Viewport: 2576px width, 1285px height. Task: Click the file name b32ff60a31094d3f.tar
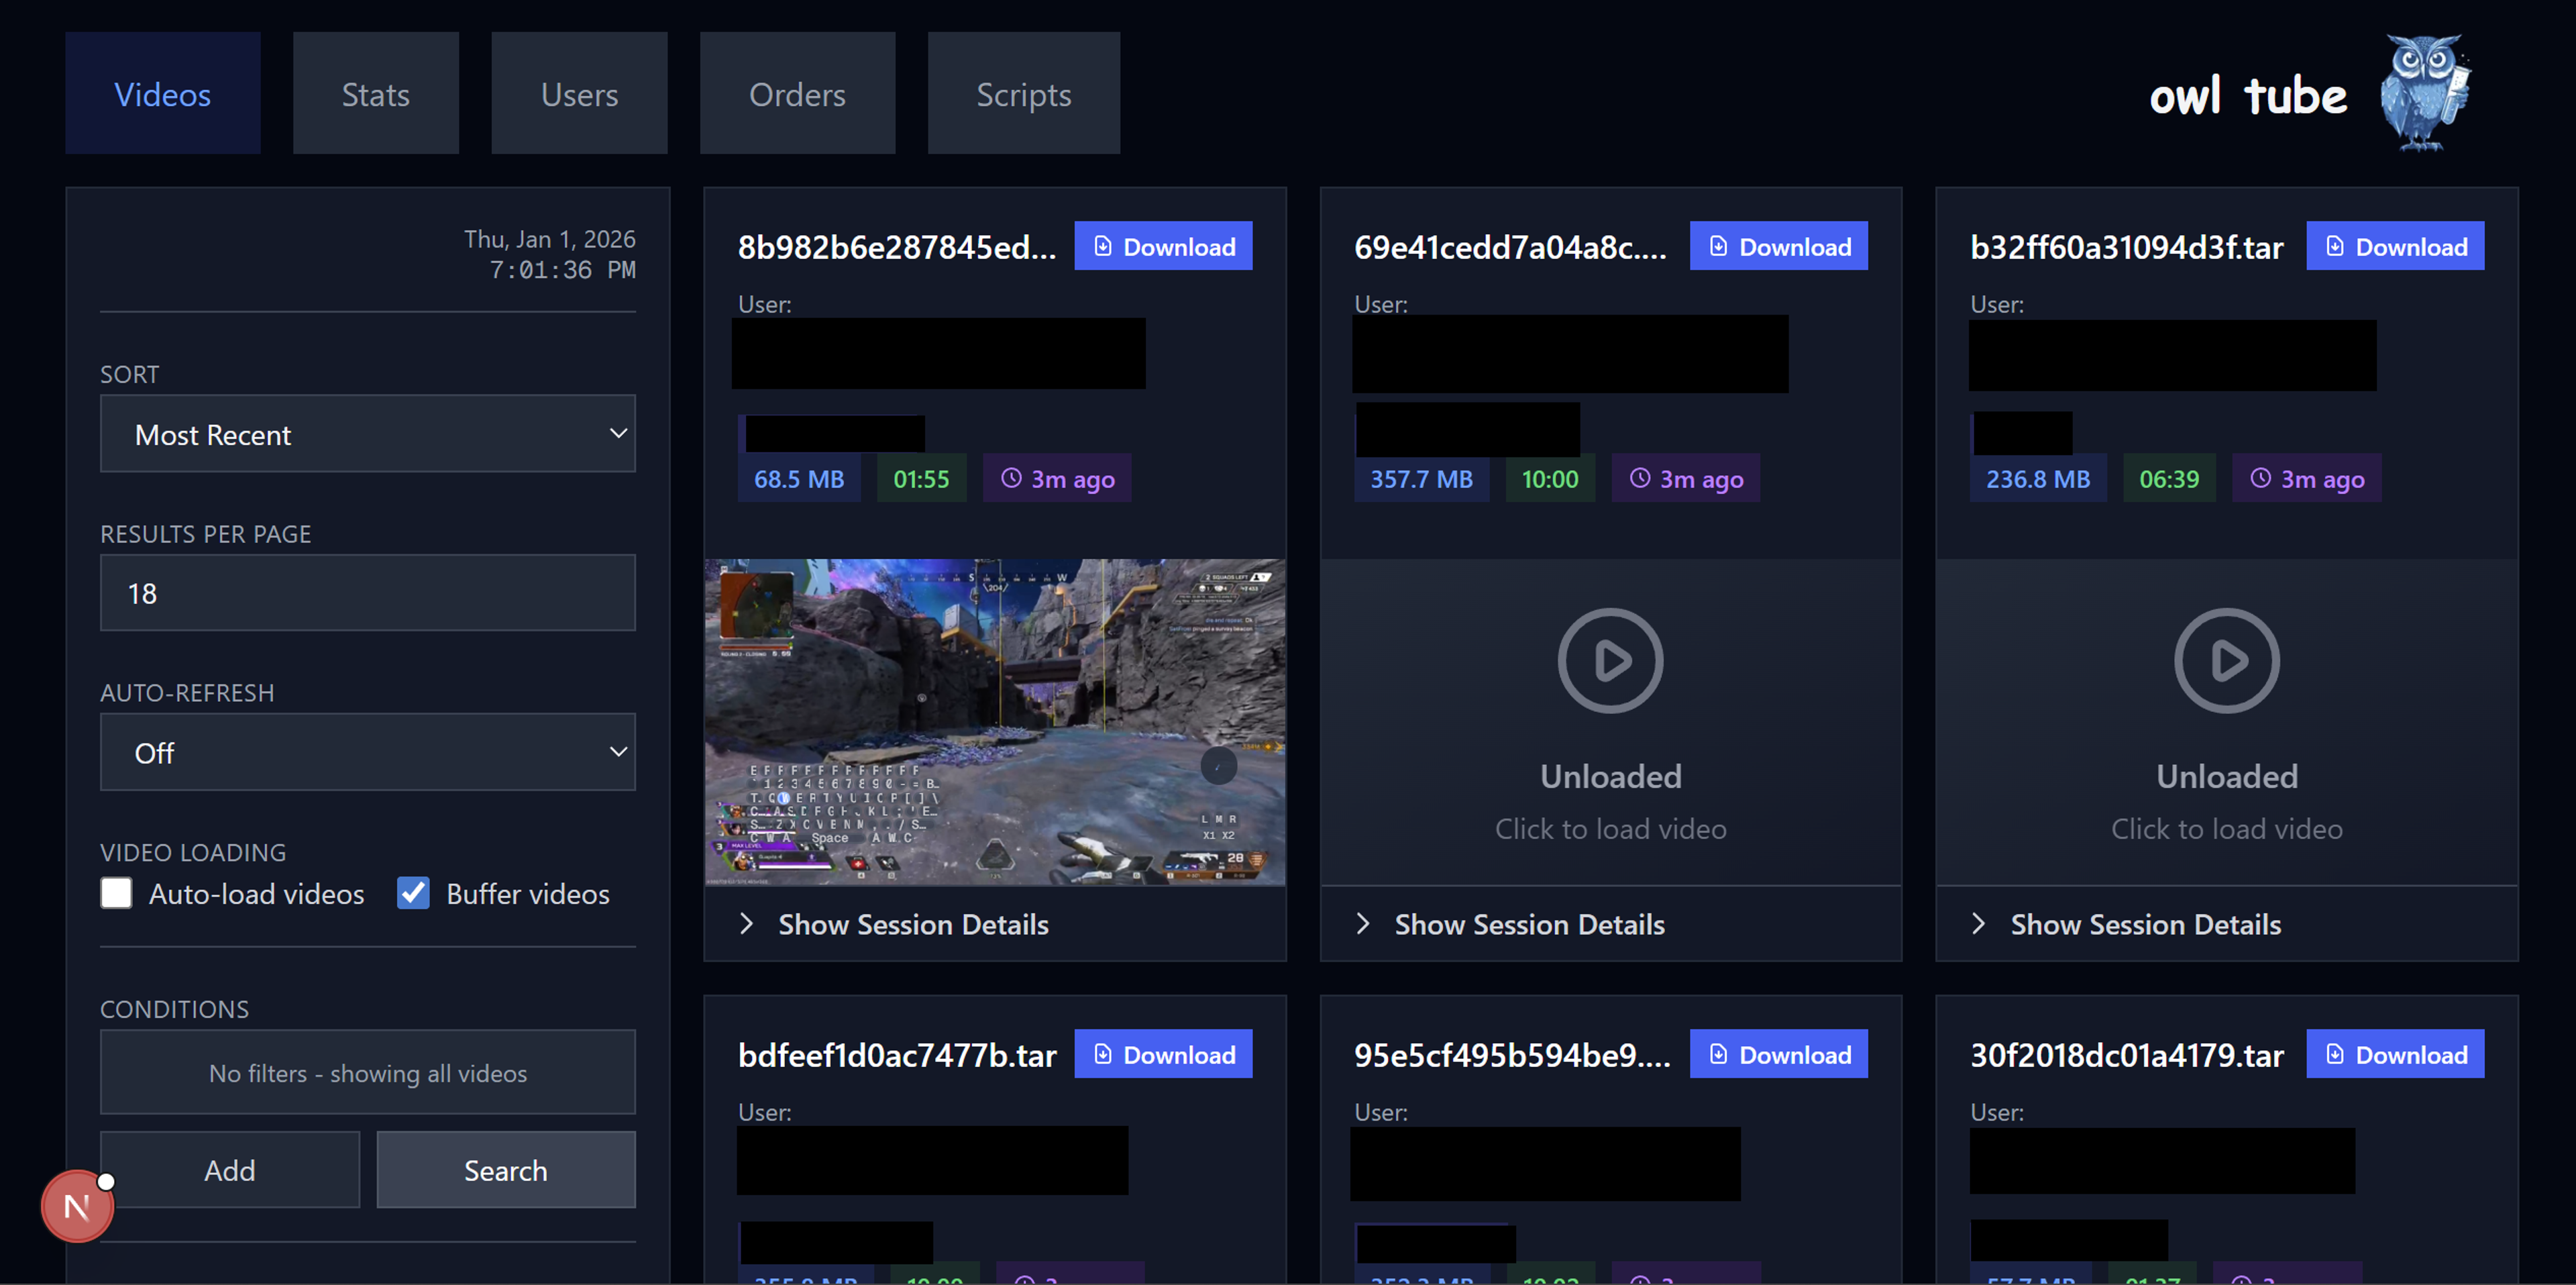2127,247
